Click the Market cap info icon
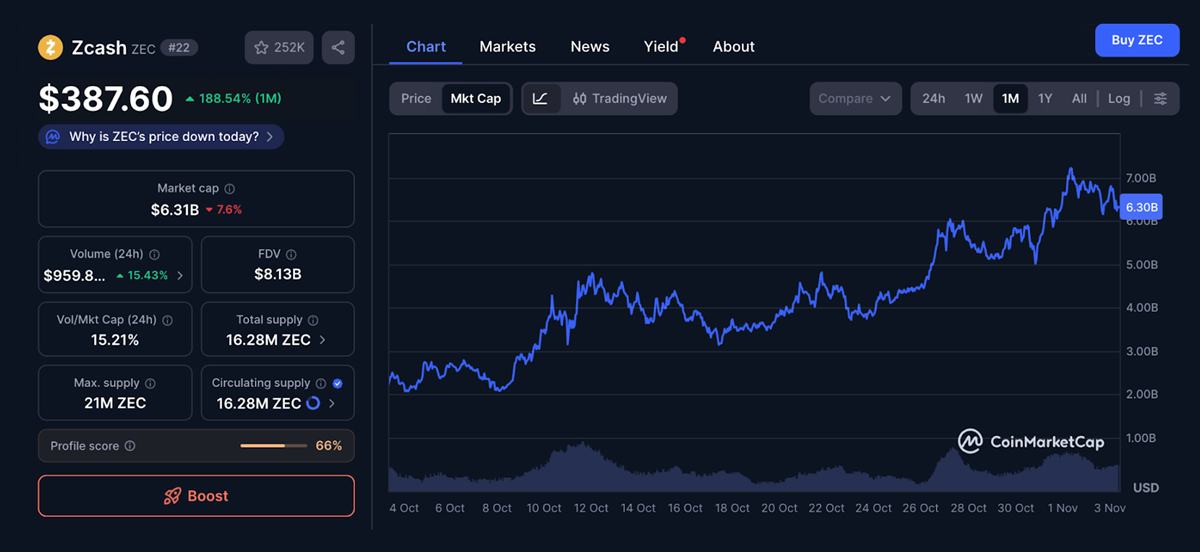 coord(230,189)
